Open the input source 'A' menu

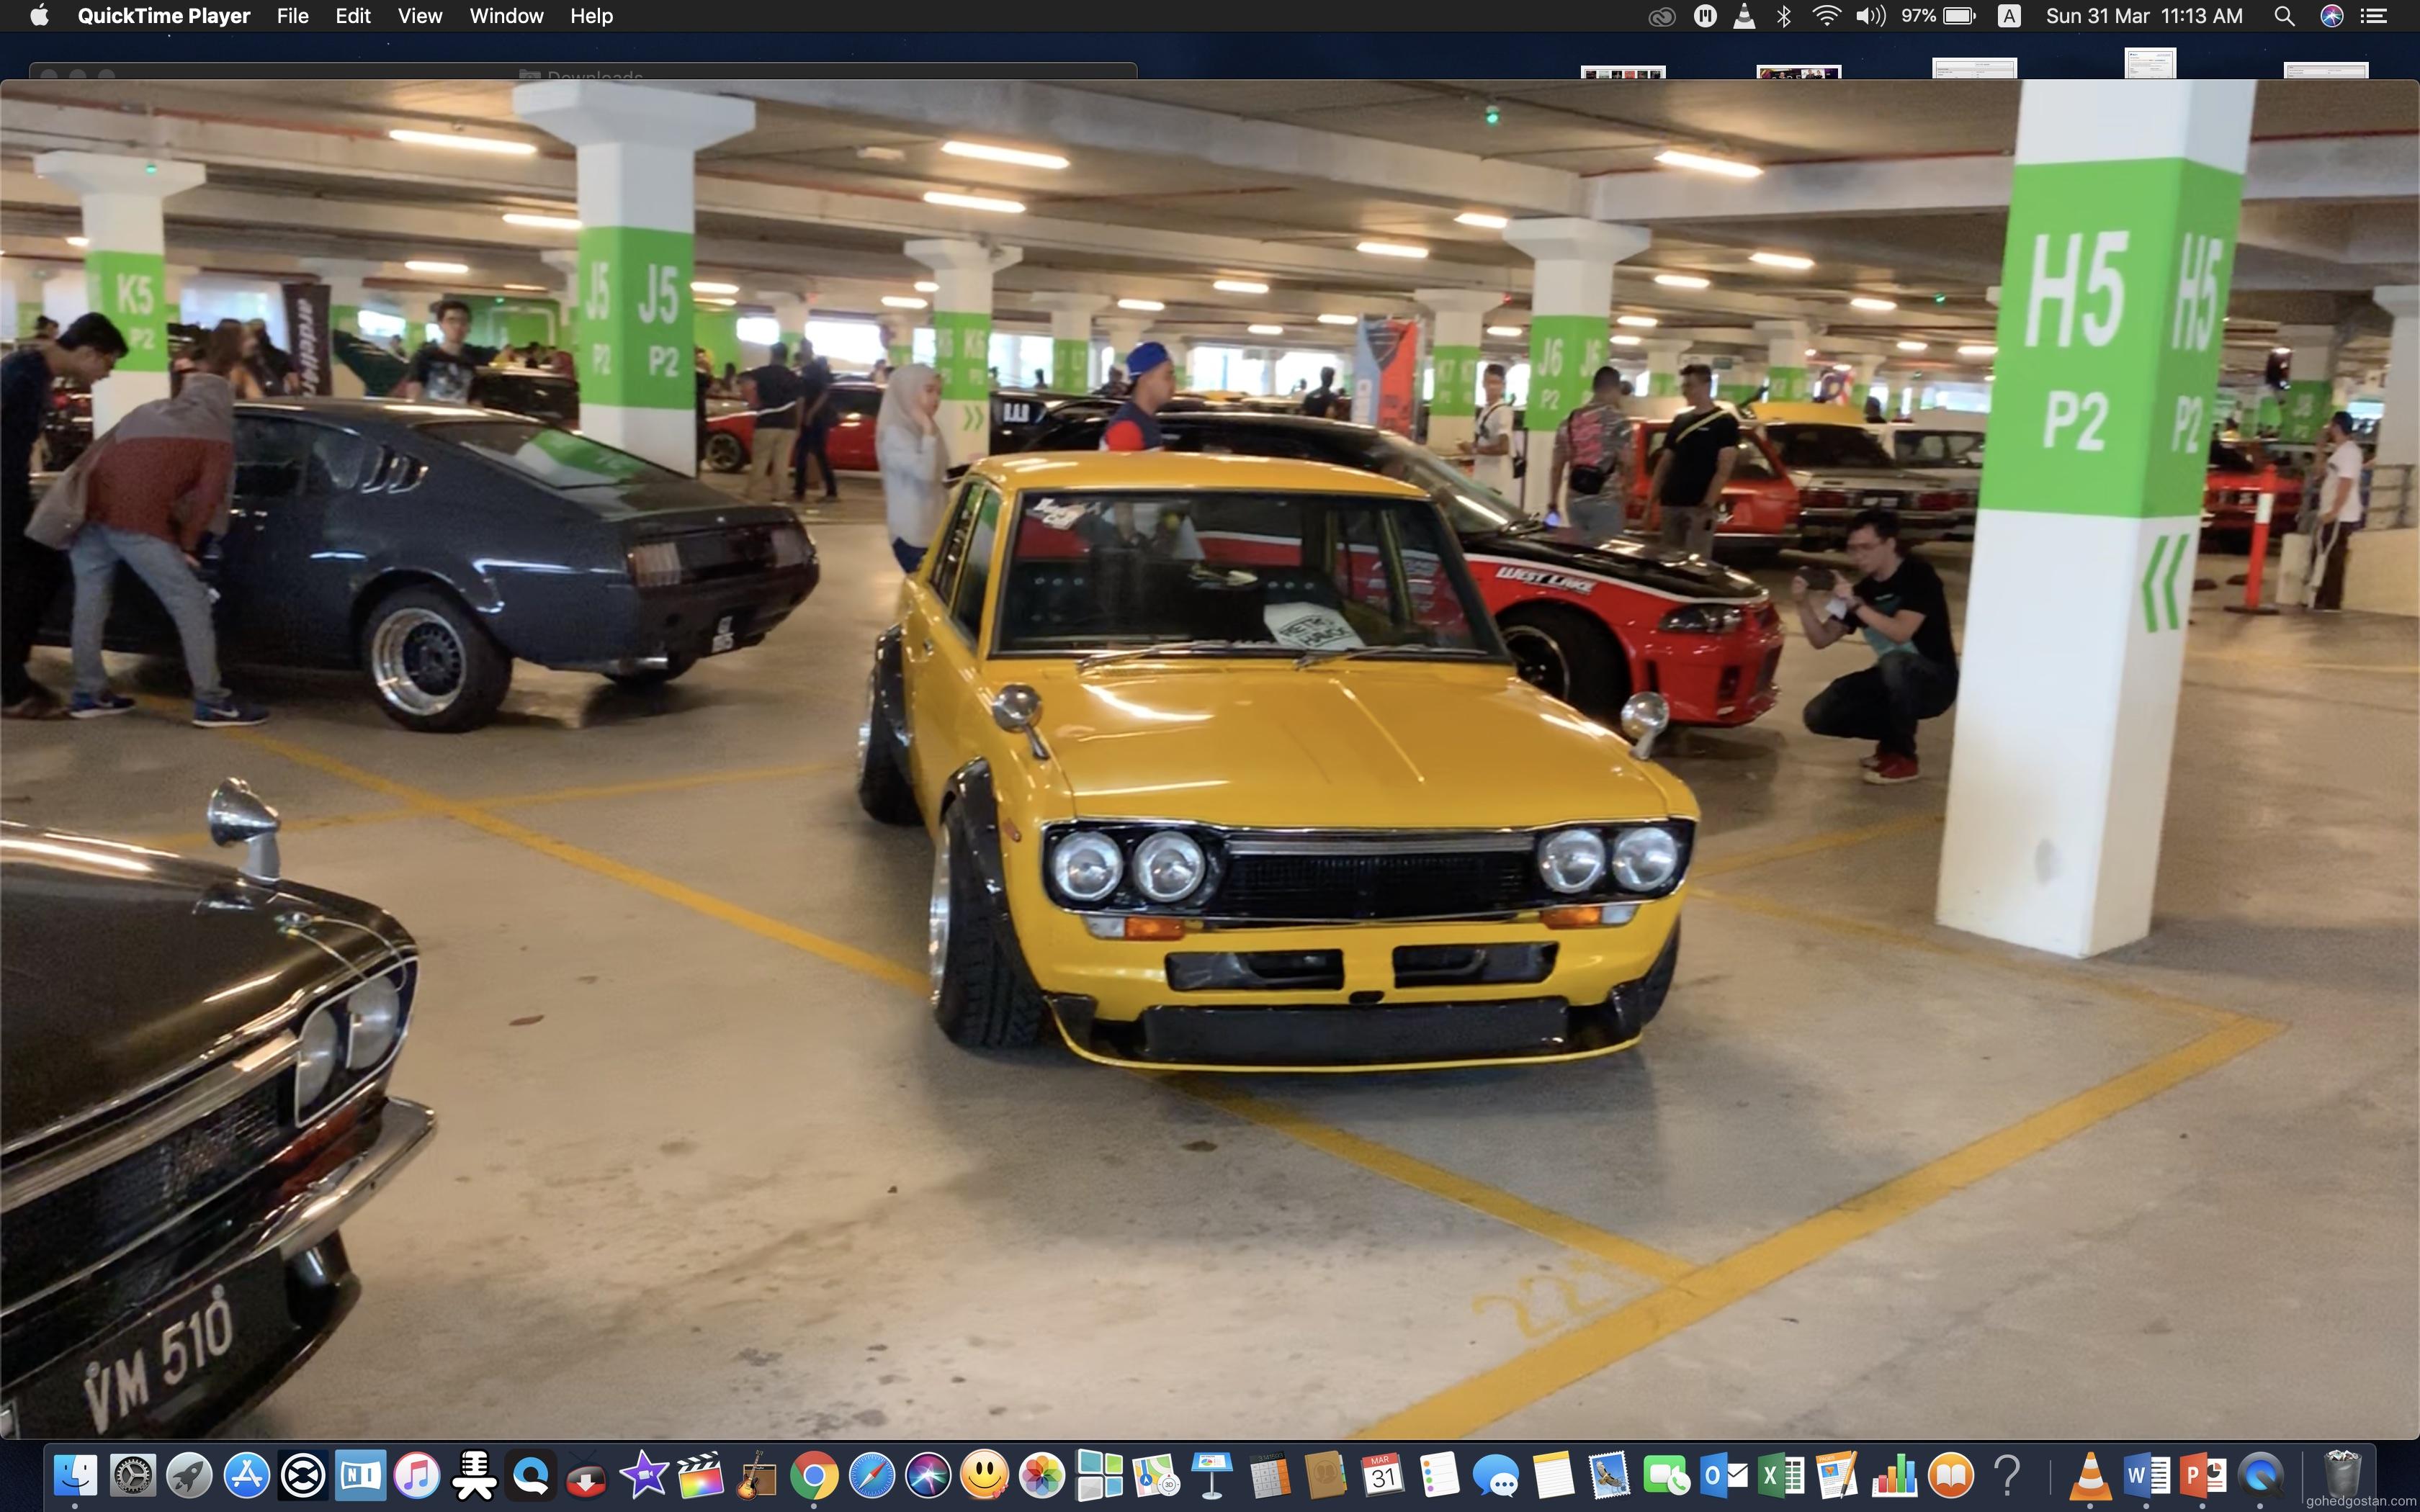point(2008,16)
